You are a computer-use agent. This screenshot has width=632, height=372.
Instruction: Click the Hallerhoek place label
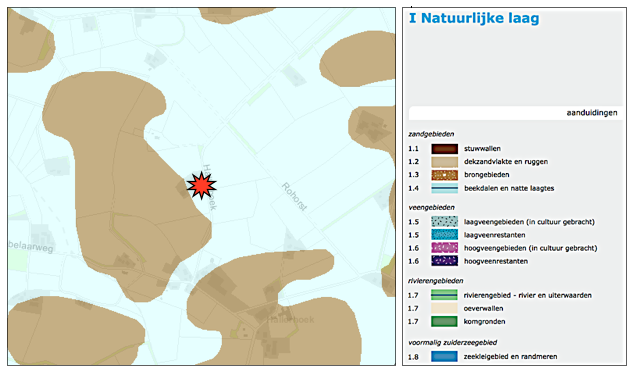point(290,320)
